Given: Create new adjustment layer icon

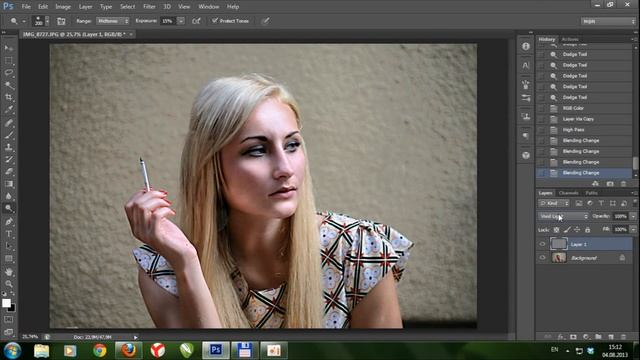Looking at the screenshot, I should [586, 337].
